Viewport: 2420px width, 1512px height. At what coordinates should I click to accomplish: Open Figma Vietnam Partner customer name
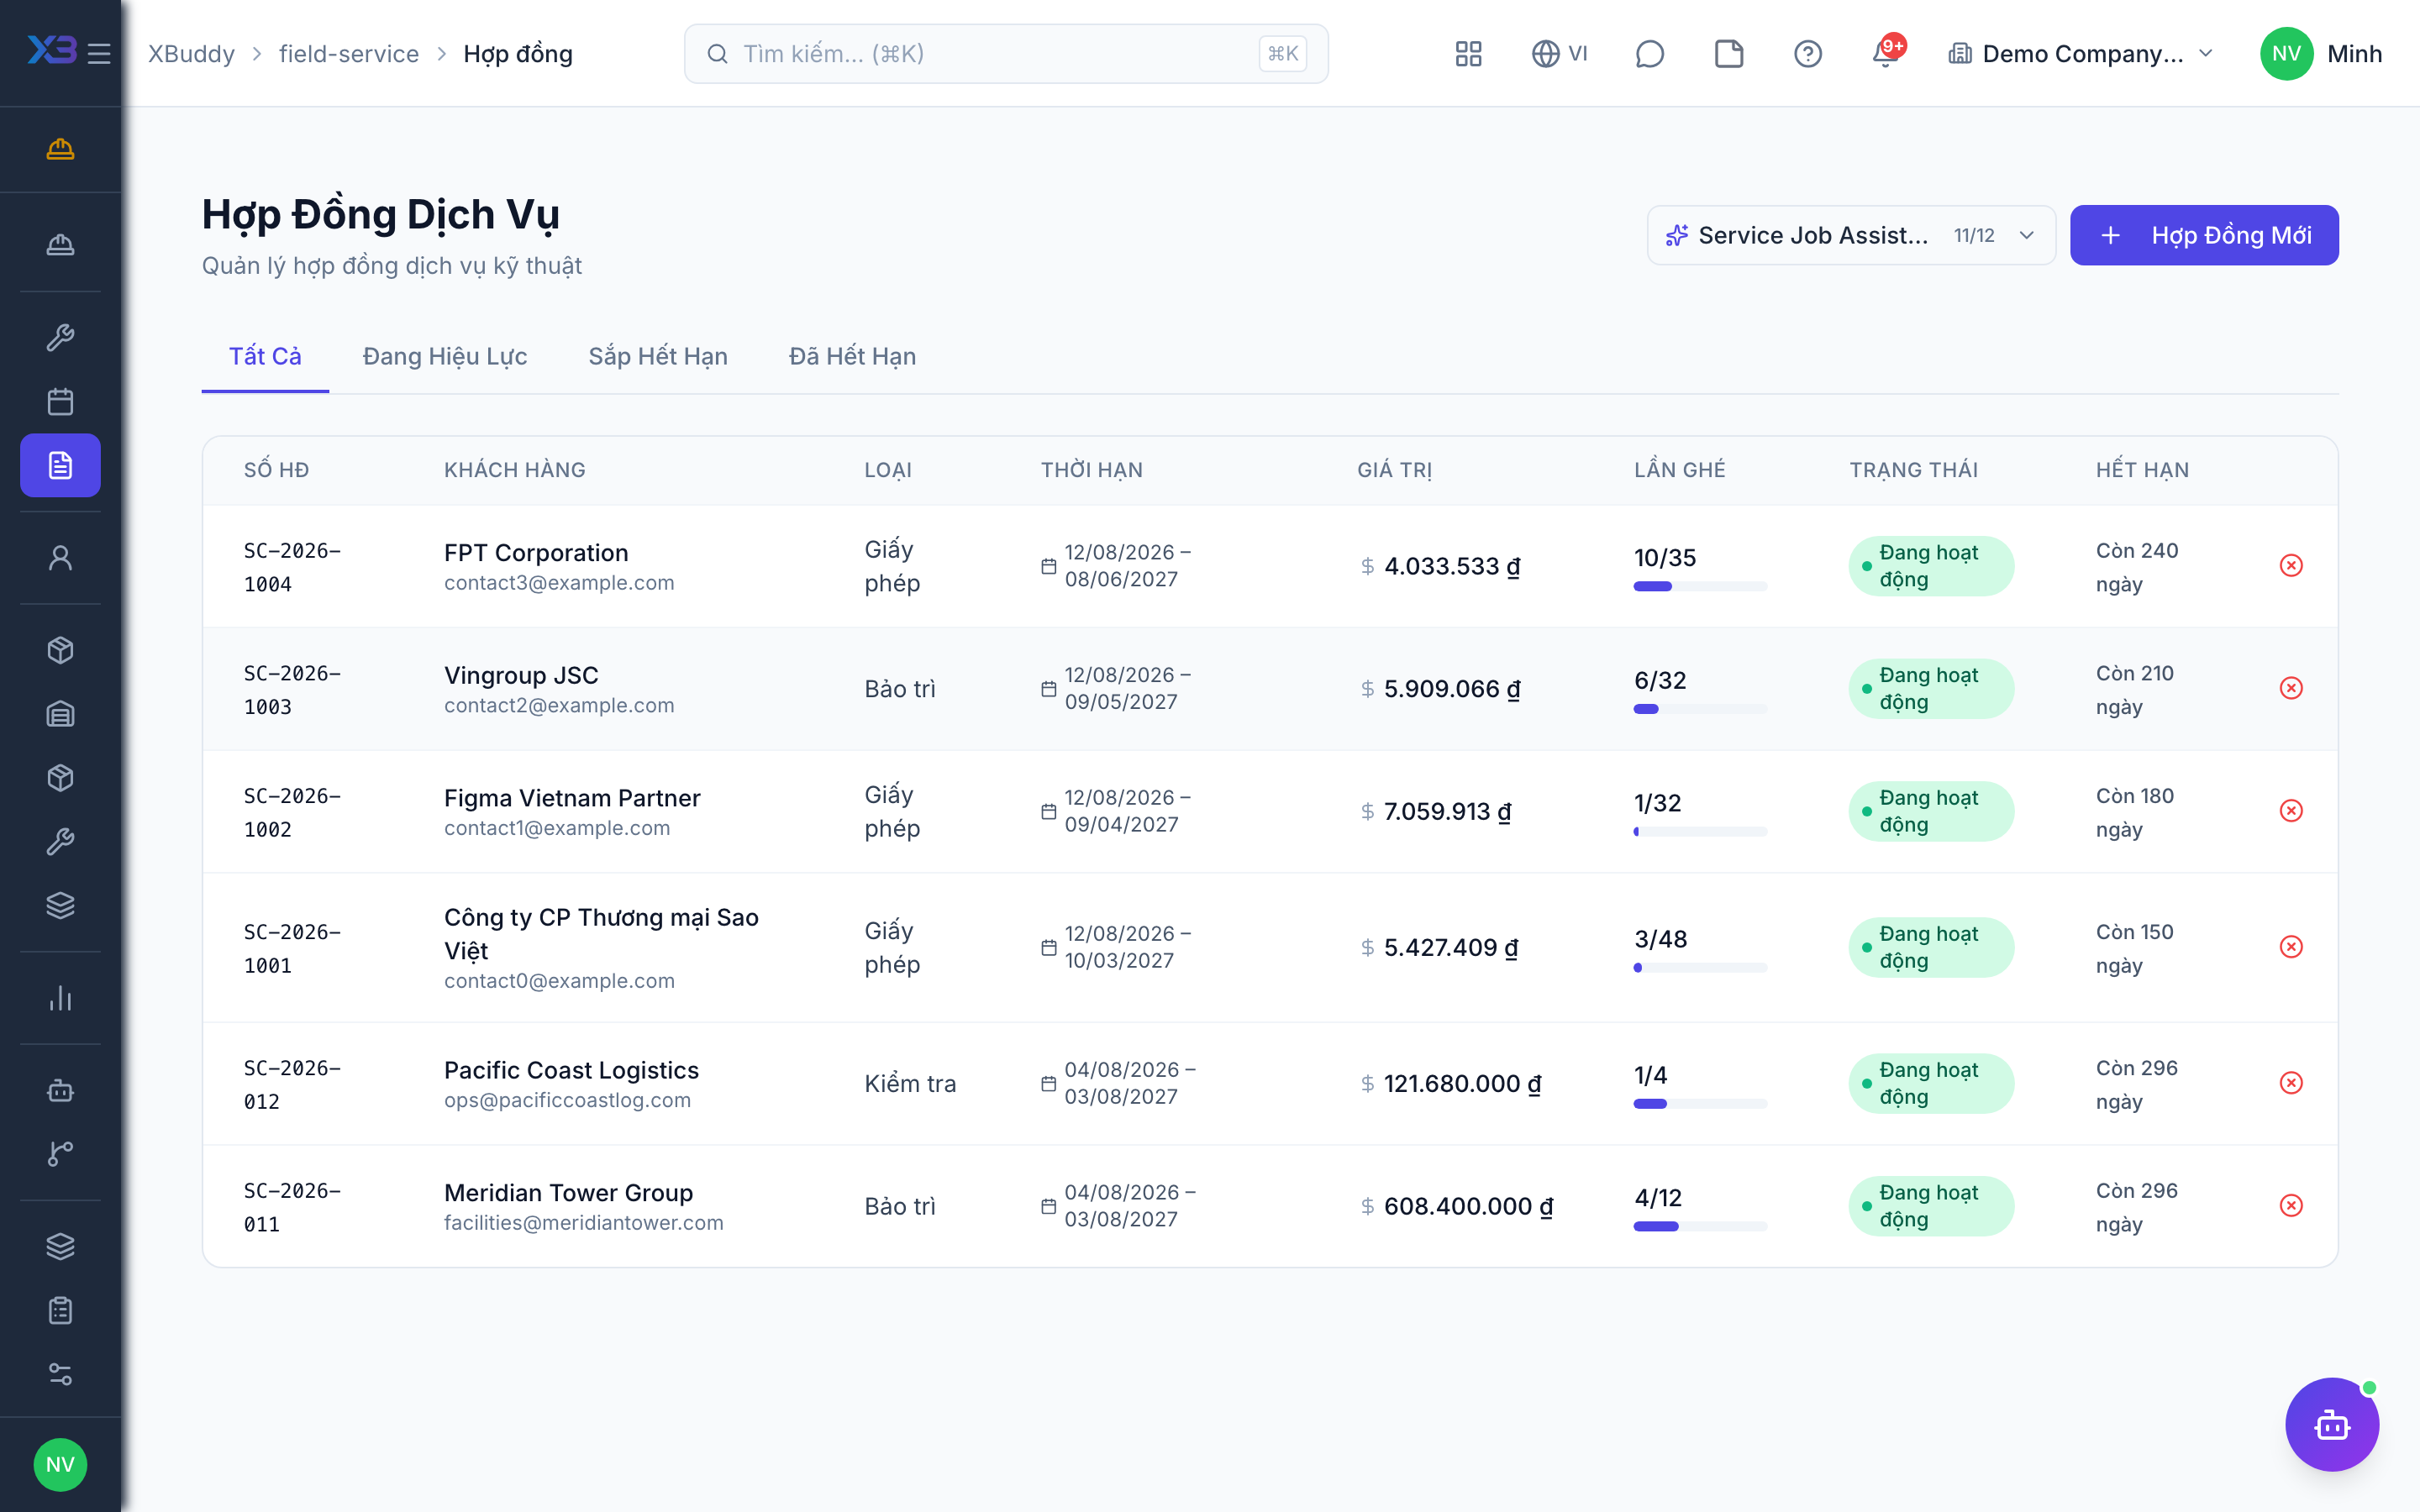[x=572, y=798]
